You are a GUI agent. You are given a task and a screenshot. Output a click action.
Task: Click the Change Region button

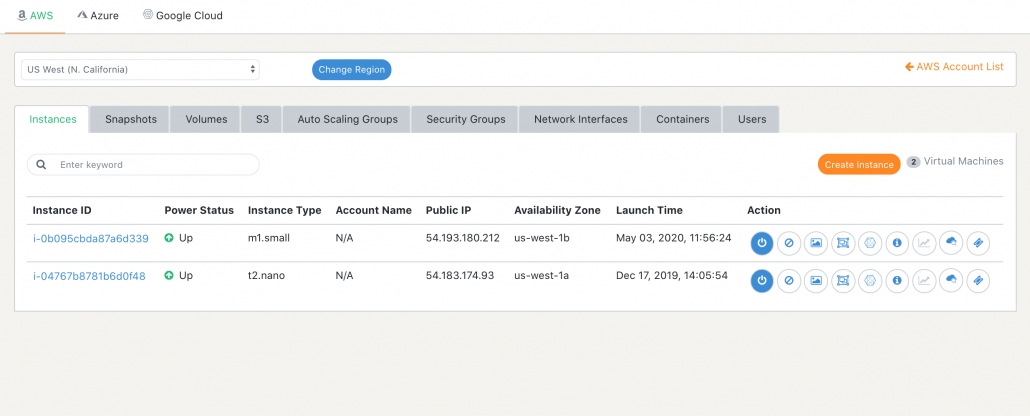pyautogui.click(x=351, y=70)
